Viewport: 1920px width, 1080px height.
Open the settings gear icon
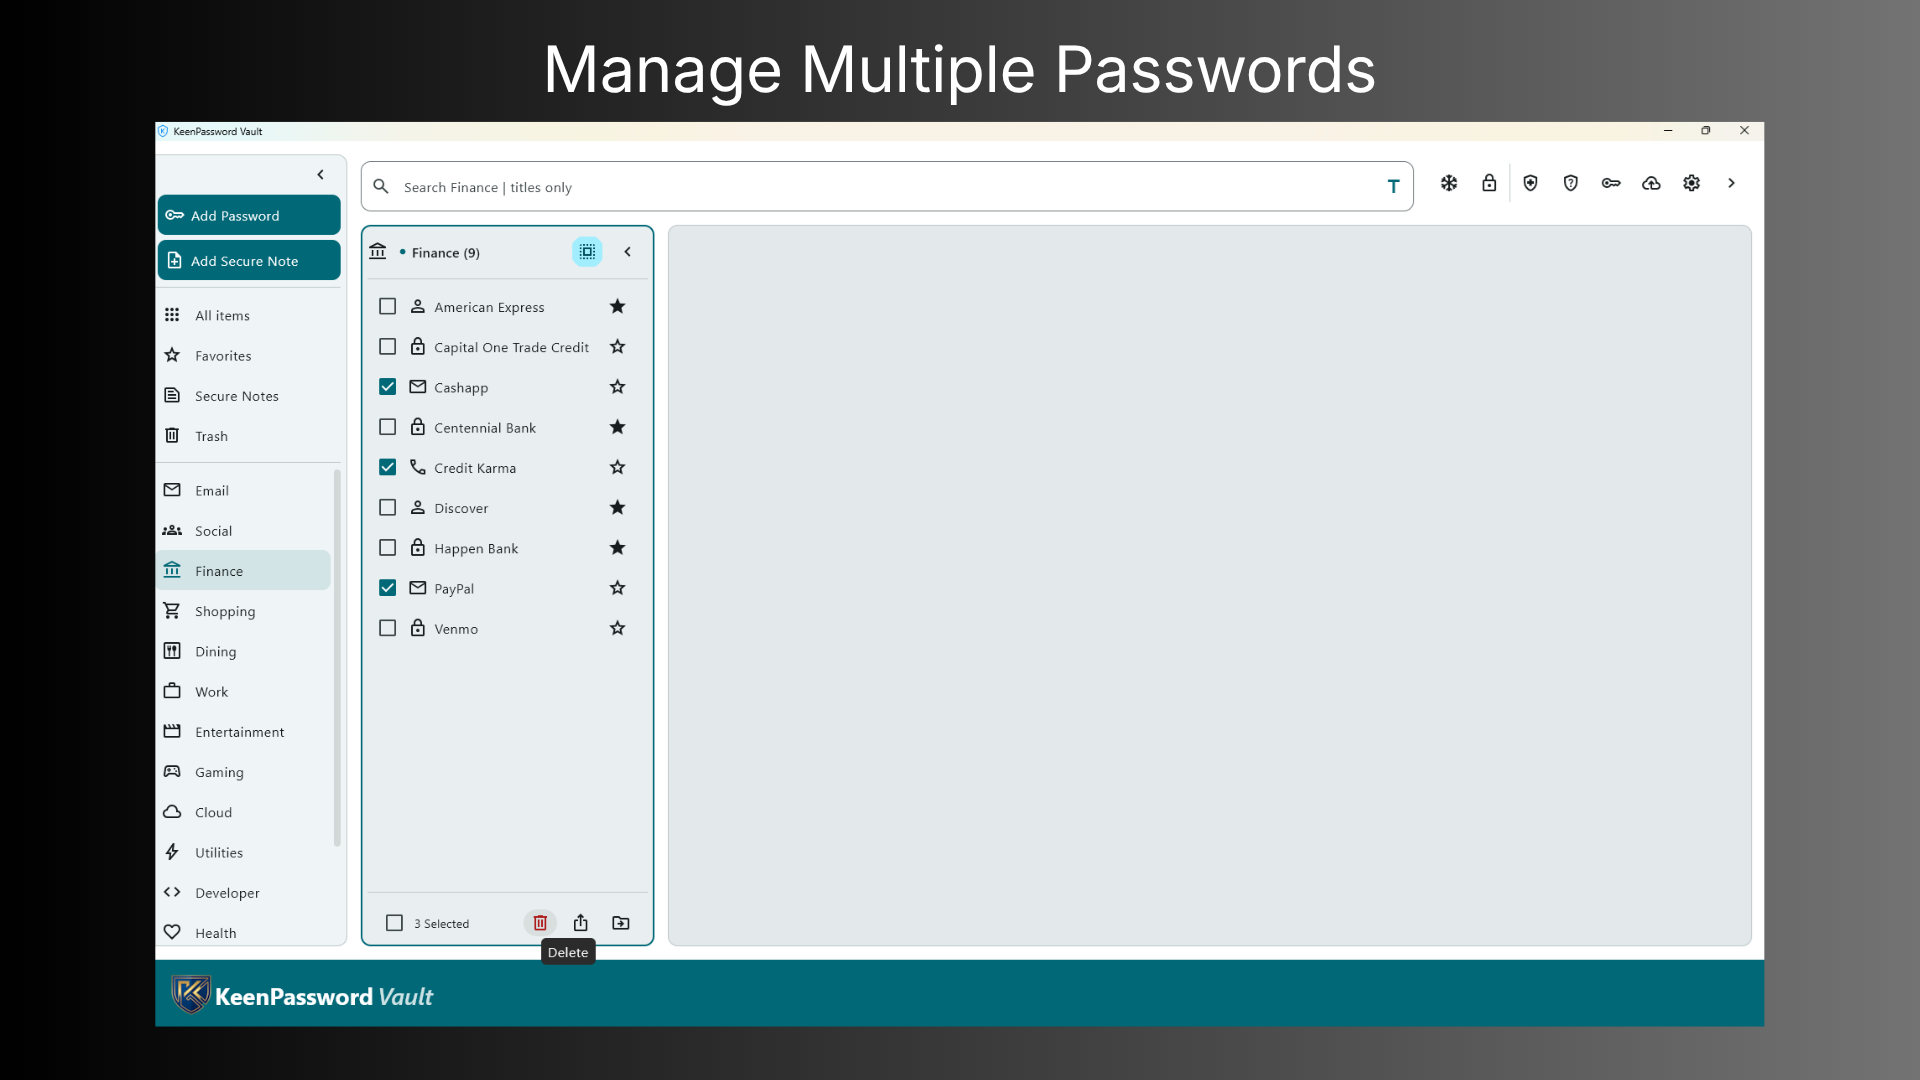coord(1692,183)
